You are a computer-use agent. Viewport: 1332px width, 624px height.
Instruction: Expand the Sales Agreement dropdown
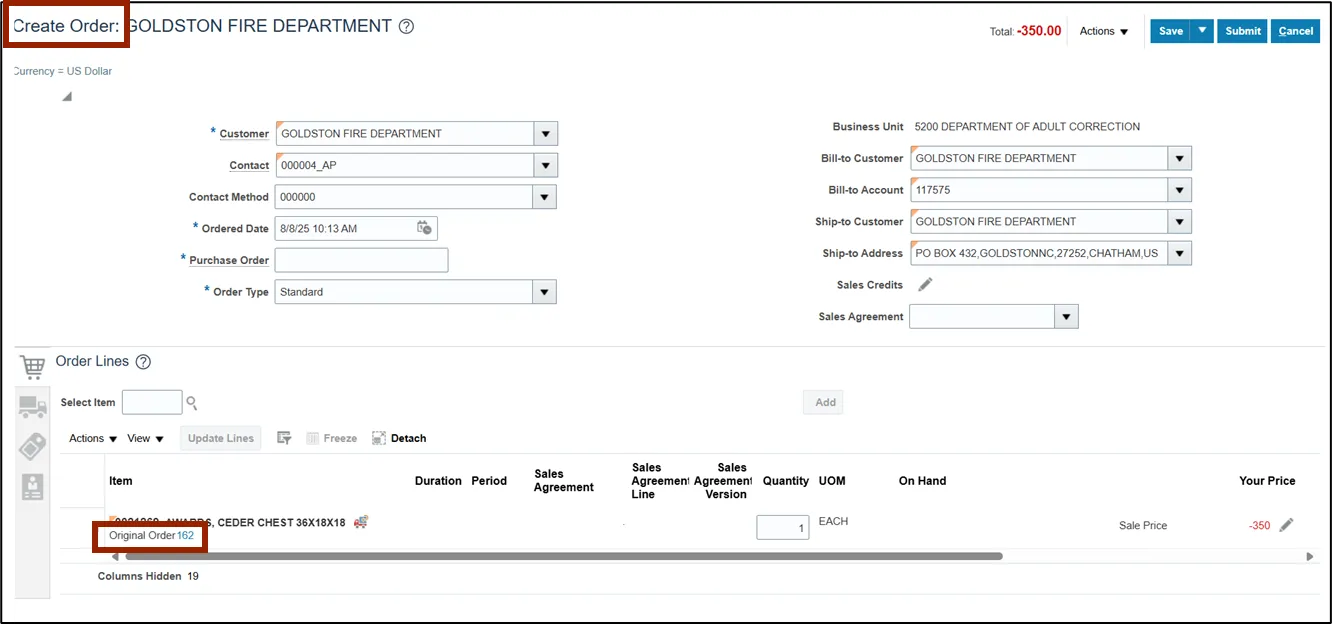pos(1067,317)
